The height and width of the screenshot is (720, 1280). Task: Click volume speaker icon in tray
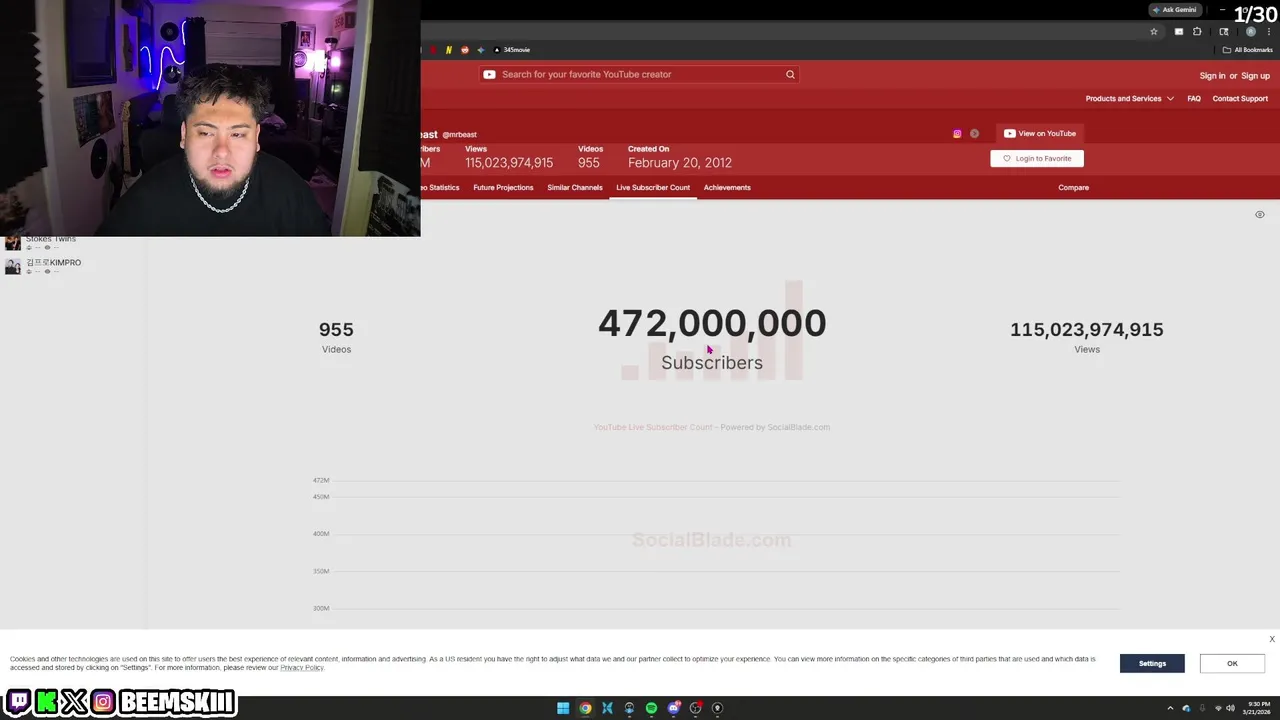pos(1230,708)
